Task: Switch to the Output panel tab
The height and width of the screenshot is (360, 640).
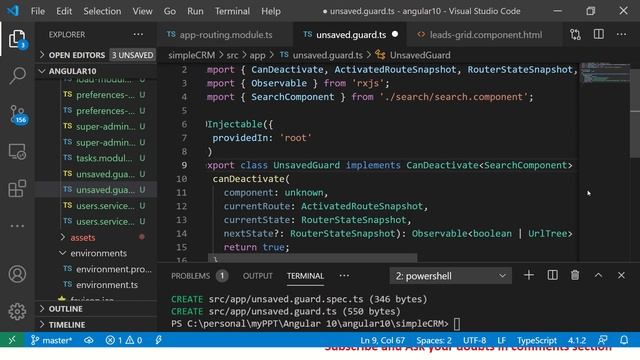Action: coord(257,276)
